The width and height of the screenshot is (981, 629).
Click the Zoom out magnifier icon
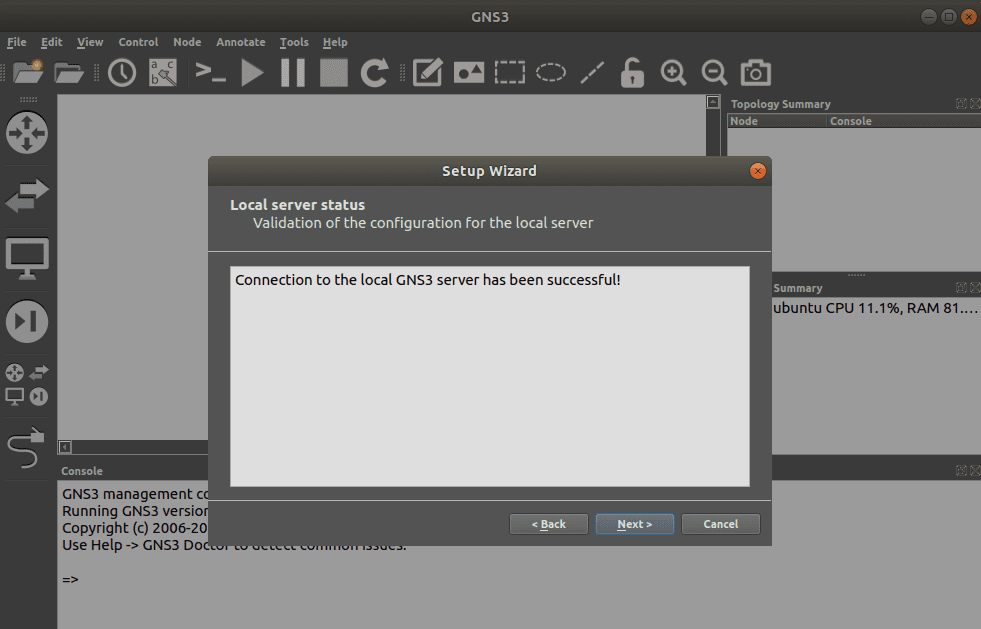pos(714,73)
